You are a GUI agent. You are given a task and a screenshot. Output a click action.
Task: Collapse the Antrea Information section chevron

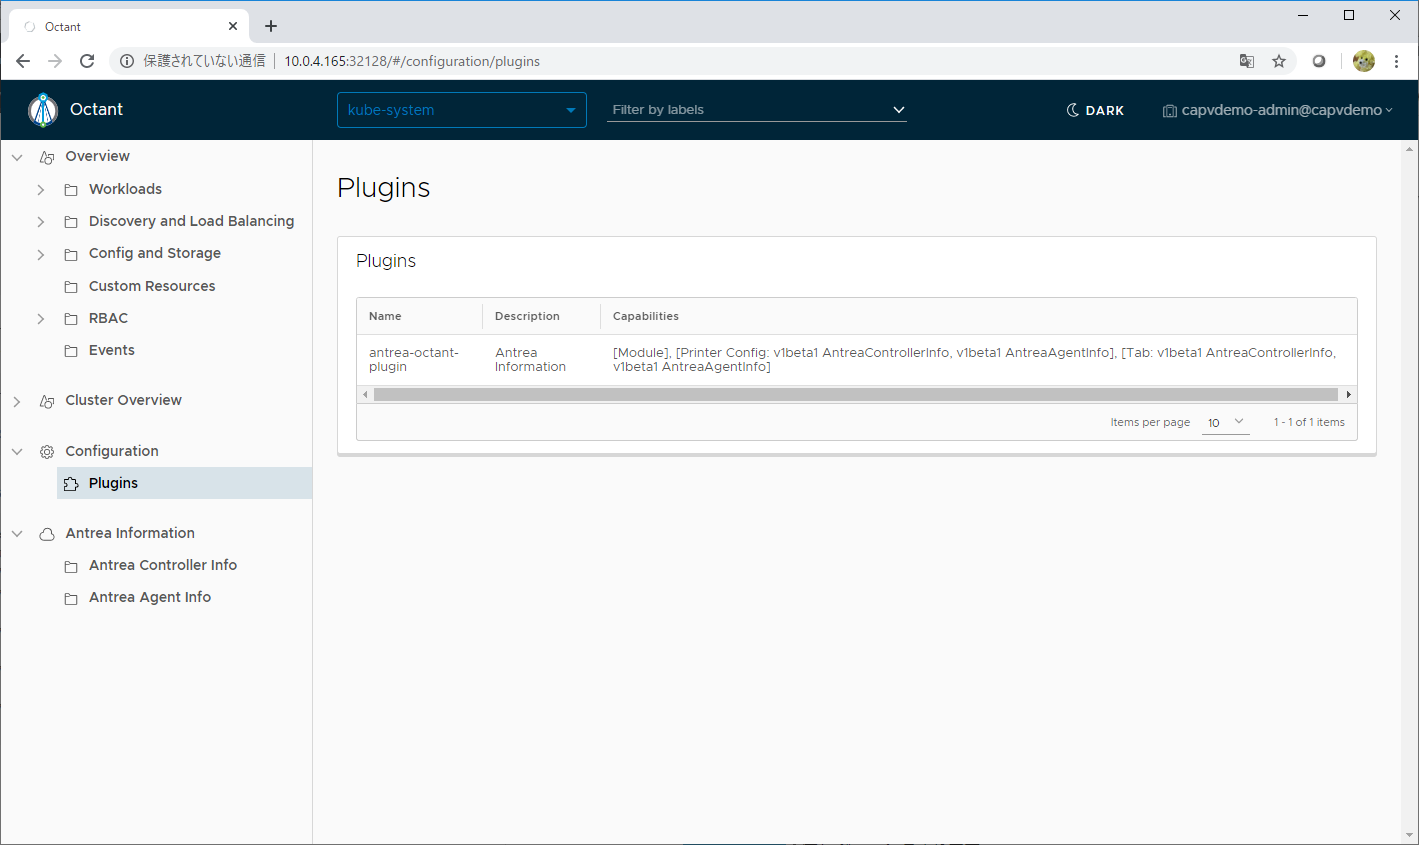click(17, 534)
